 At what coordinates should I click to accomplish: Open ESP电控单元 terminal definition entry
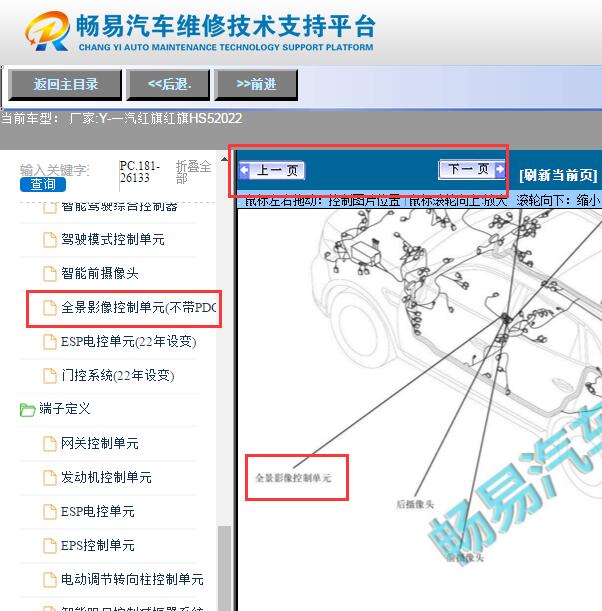point(97,511)
